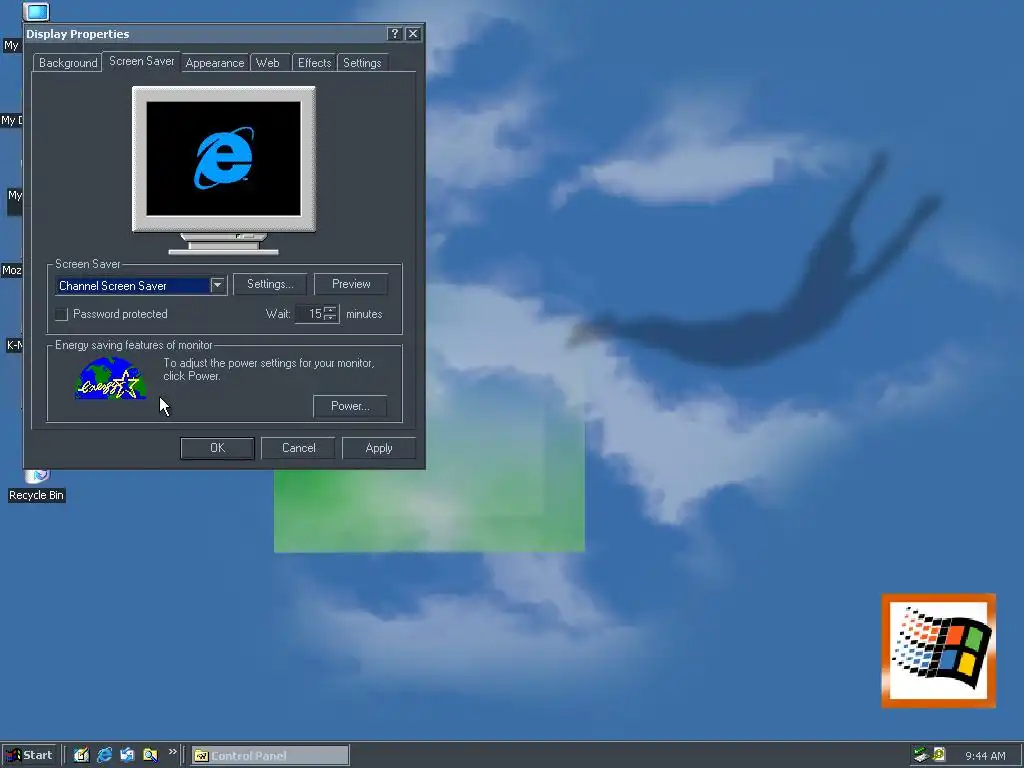Viewport: 1024px width, 768px height.
Task: Click the key document tray icon
Action: tap(939, 755)
